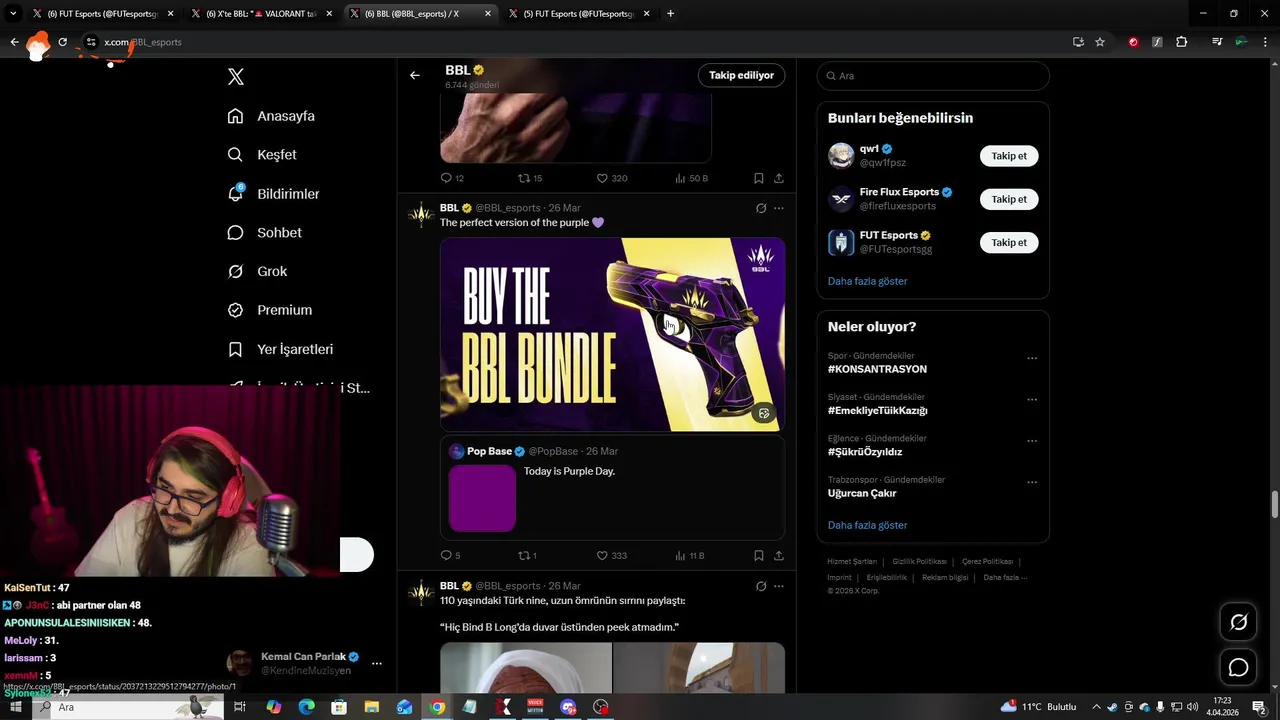This screenshot has width=1280, height=720.
Task: Switch to first FUT Esports tab
Action: (x=102, y=14)
